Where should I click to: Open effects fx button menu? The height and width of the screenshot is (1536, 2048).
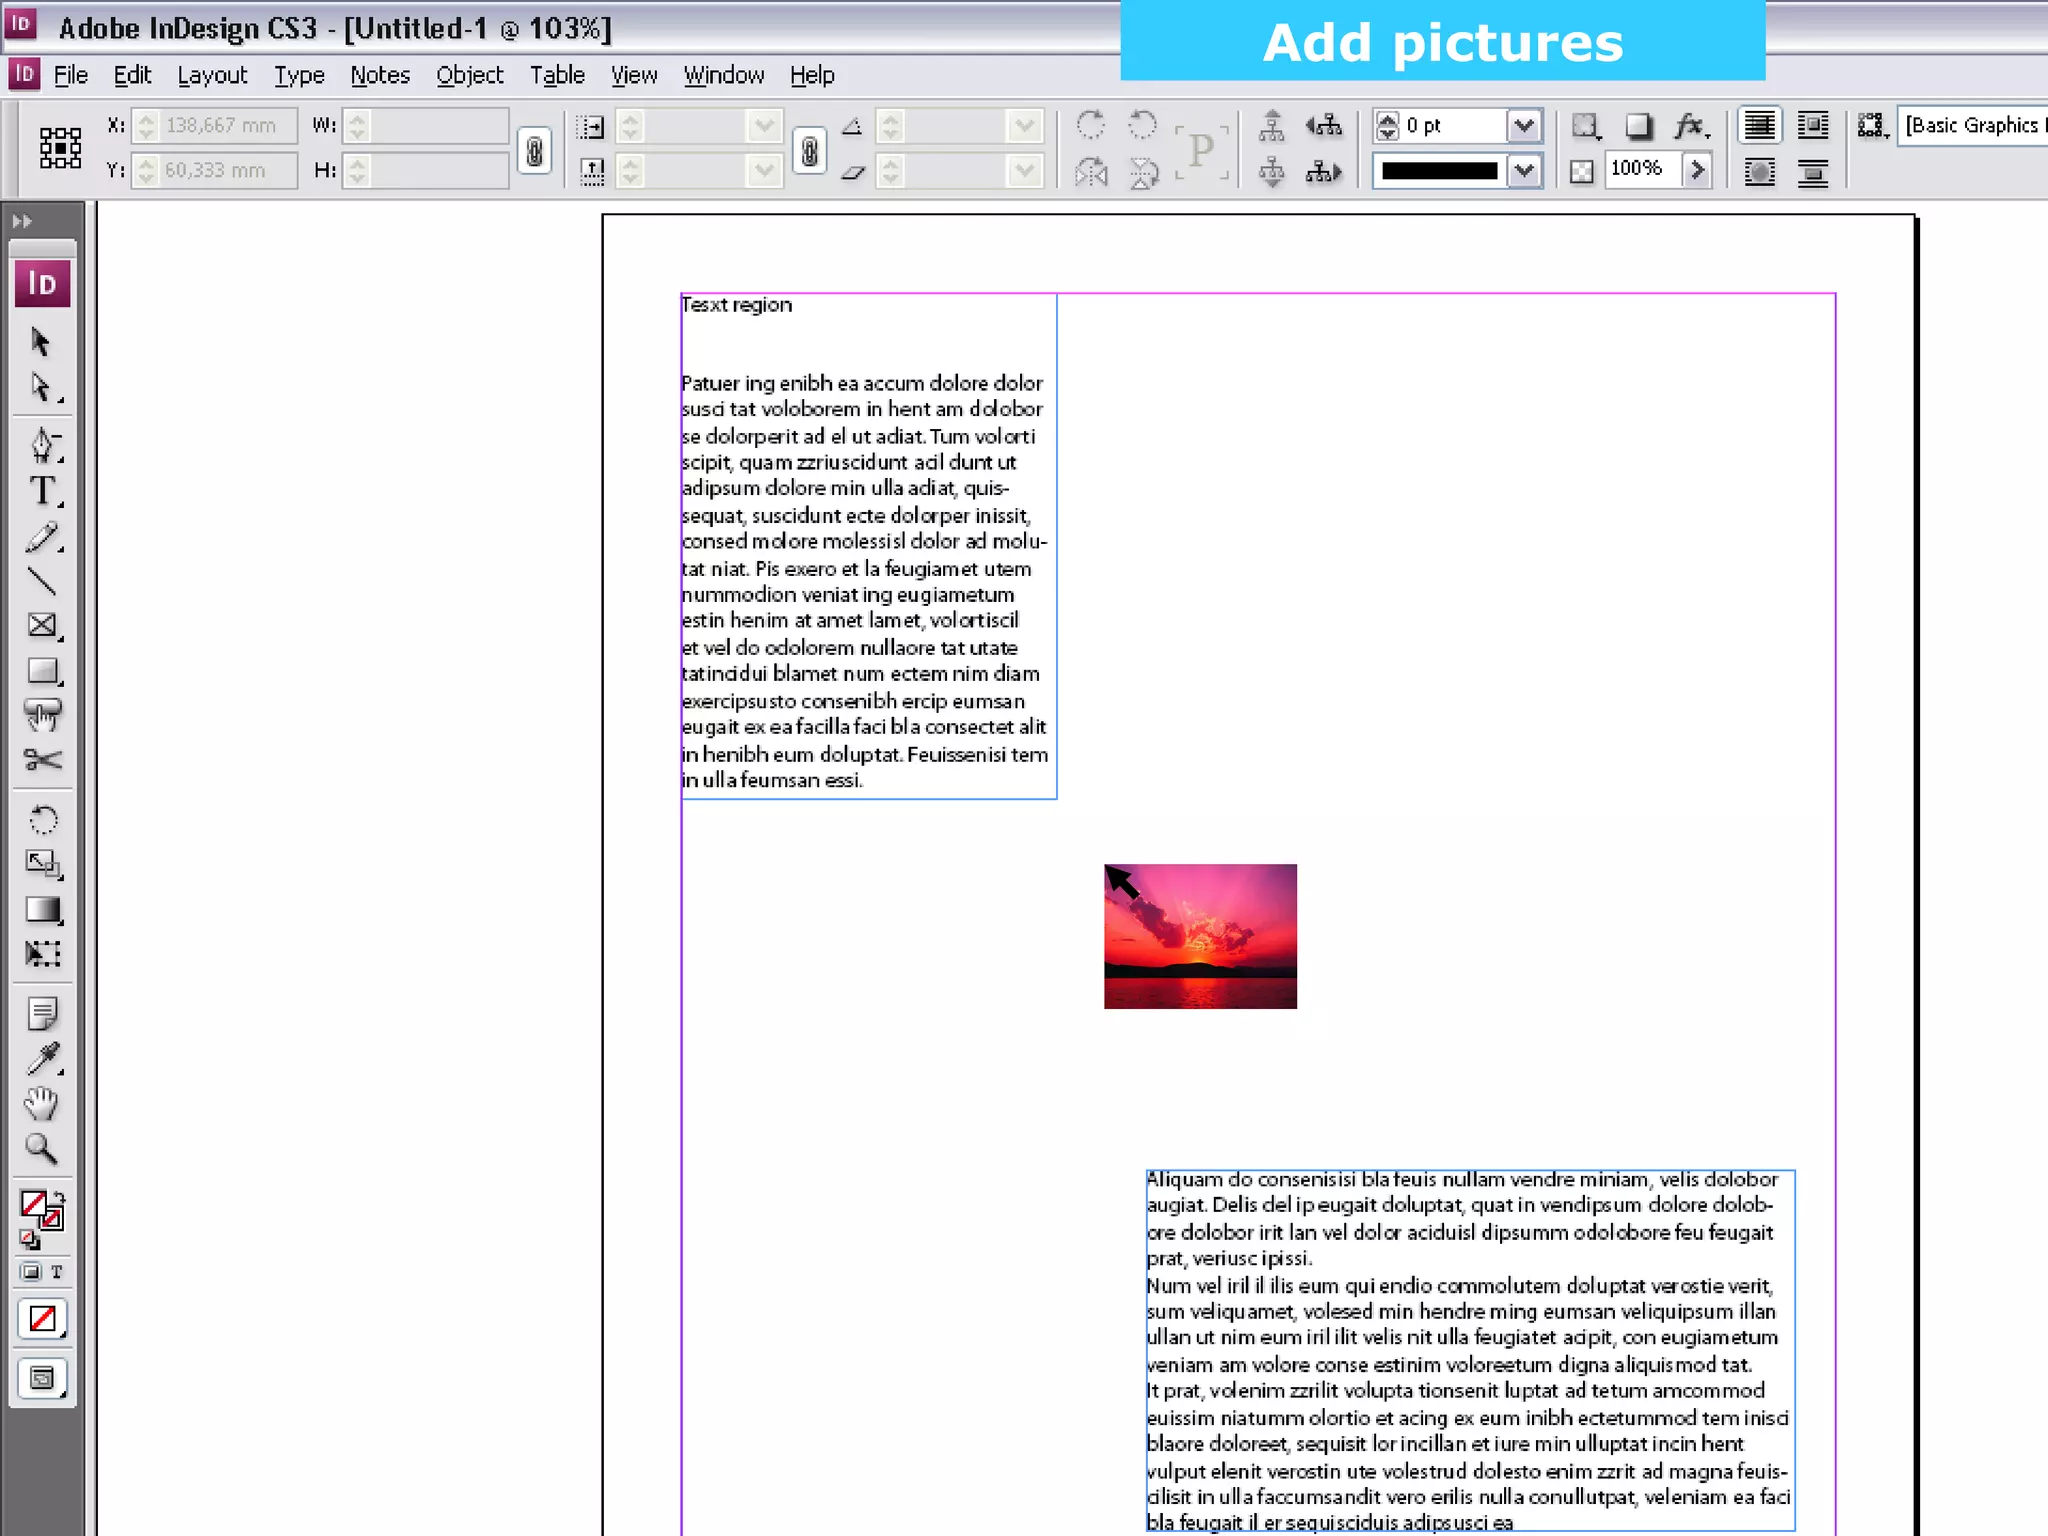click(1690, 126)
